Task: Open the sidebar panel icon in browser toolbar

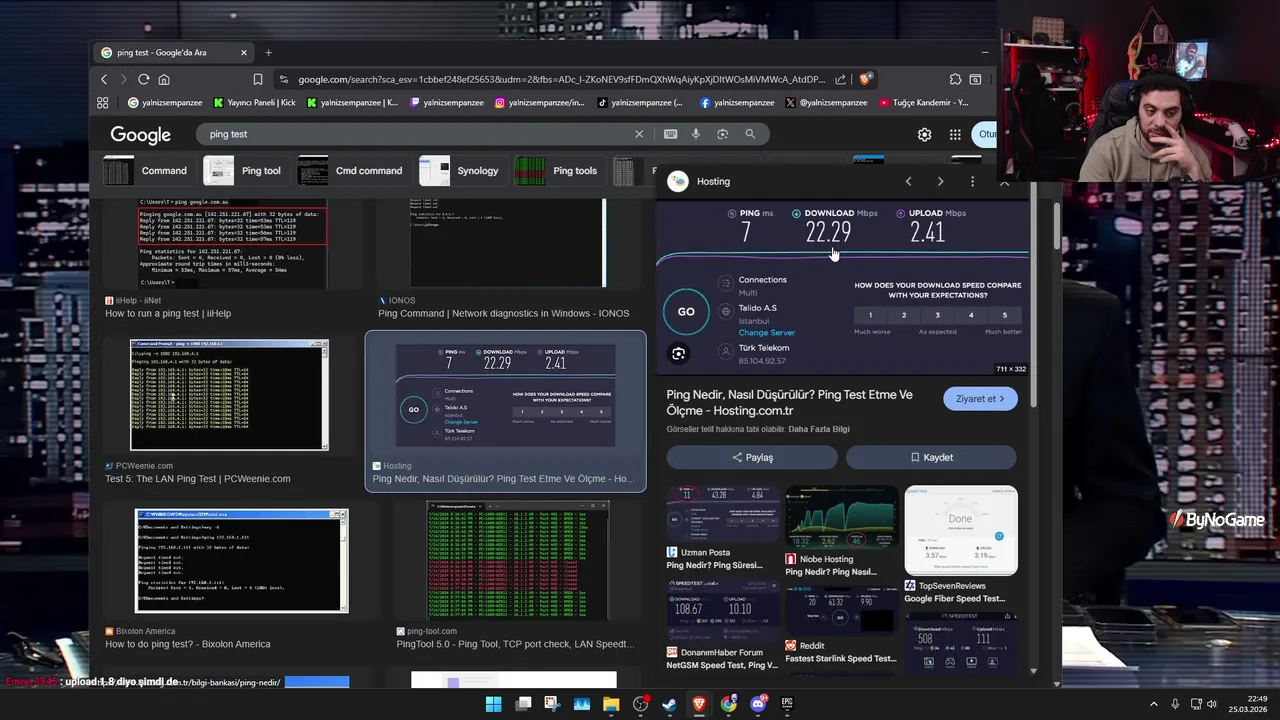Action: 975,79
